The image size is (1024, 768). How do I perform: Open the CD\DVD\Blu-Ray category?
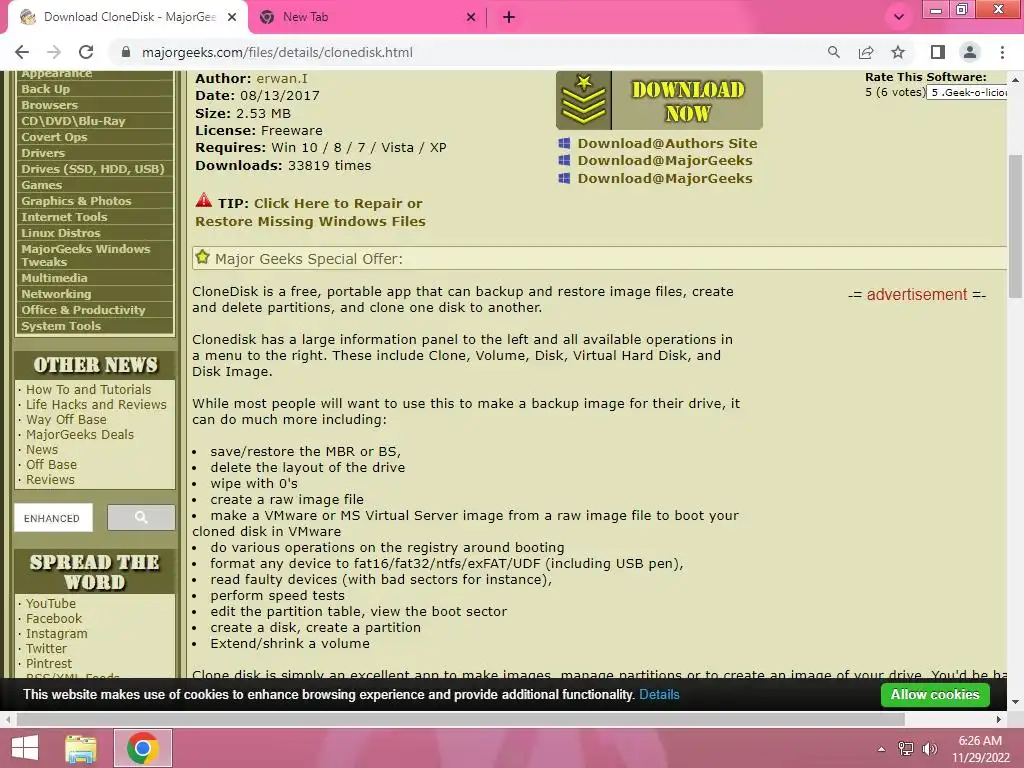(95, 121)
